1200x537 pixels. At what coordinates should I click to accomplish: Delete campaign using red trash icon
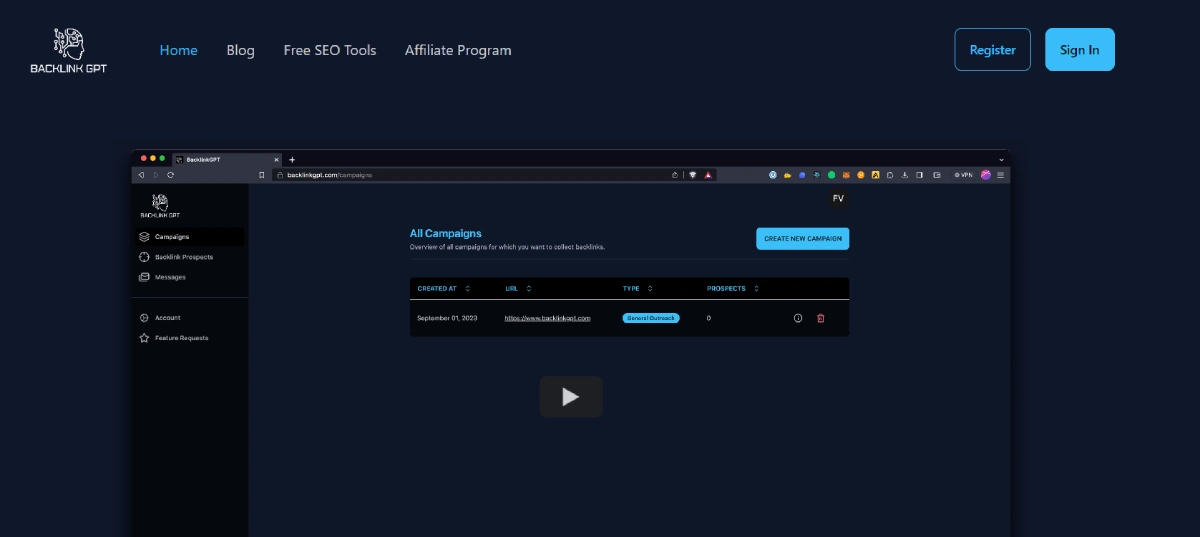pos(821,318)
